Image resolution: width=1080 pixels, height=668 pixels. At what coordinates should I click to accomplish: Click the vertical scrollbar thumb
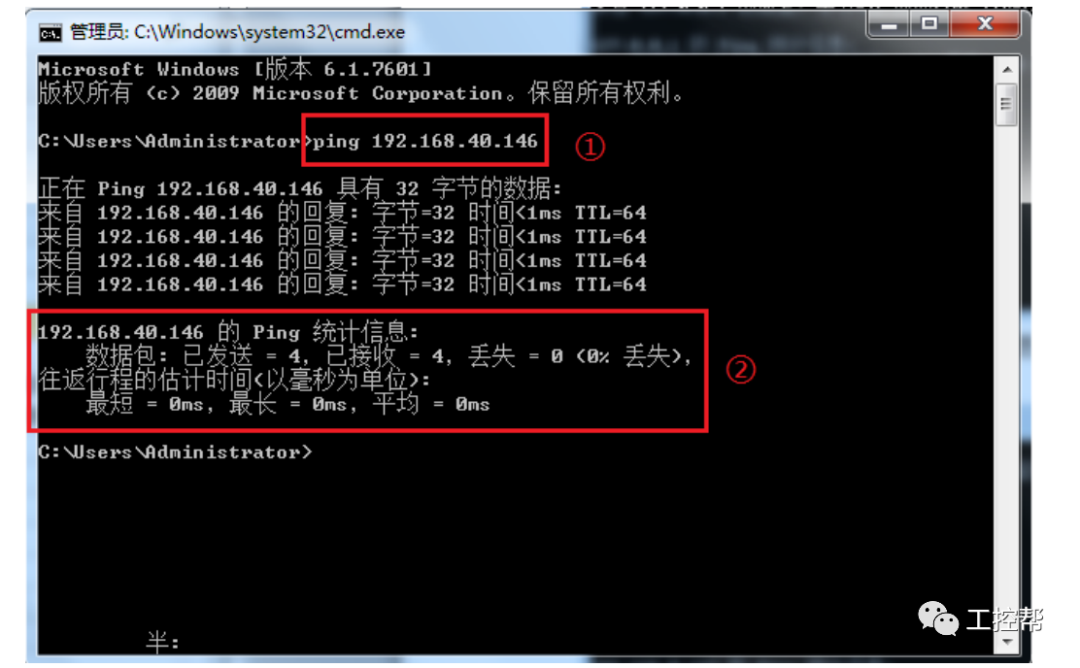[x=1006, y=105]
